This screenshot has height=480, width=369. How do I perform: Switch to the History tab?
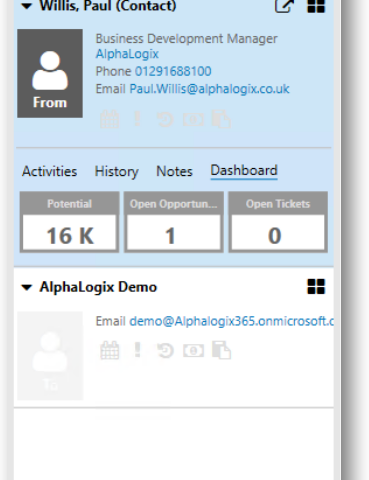pyautogui.click(x=117, y=172)
